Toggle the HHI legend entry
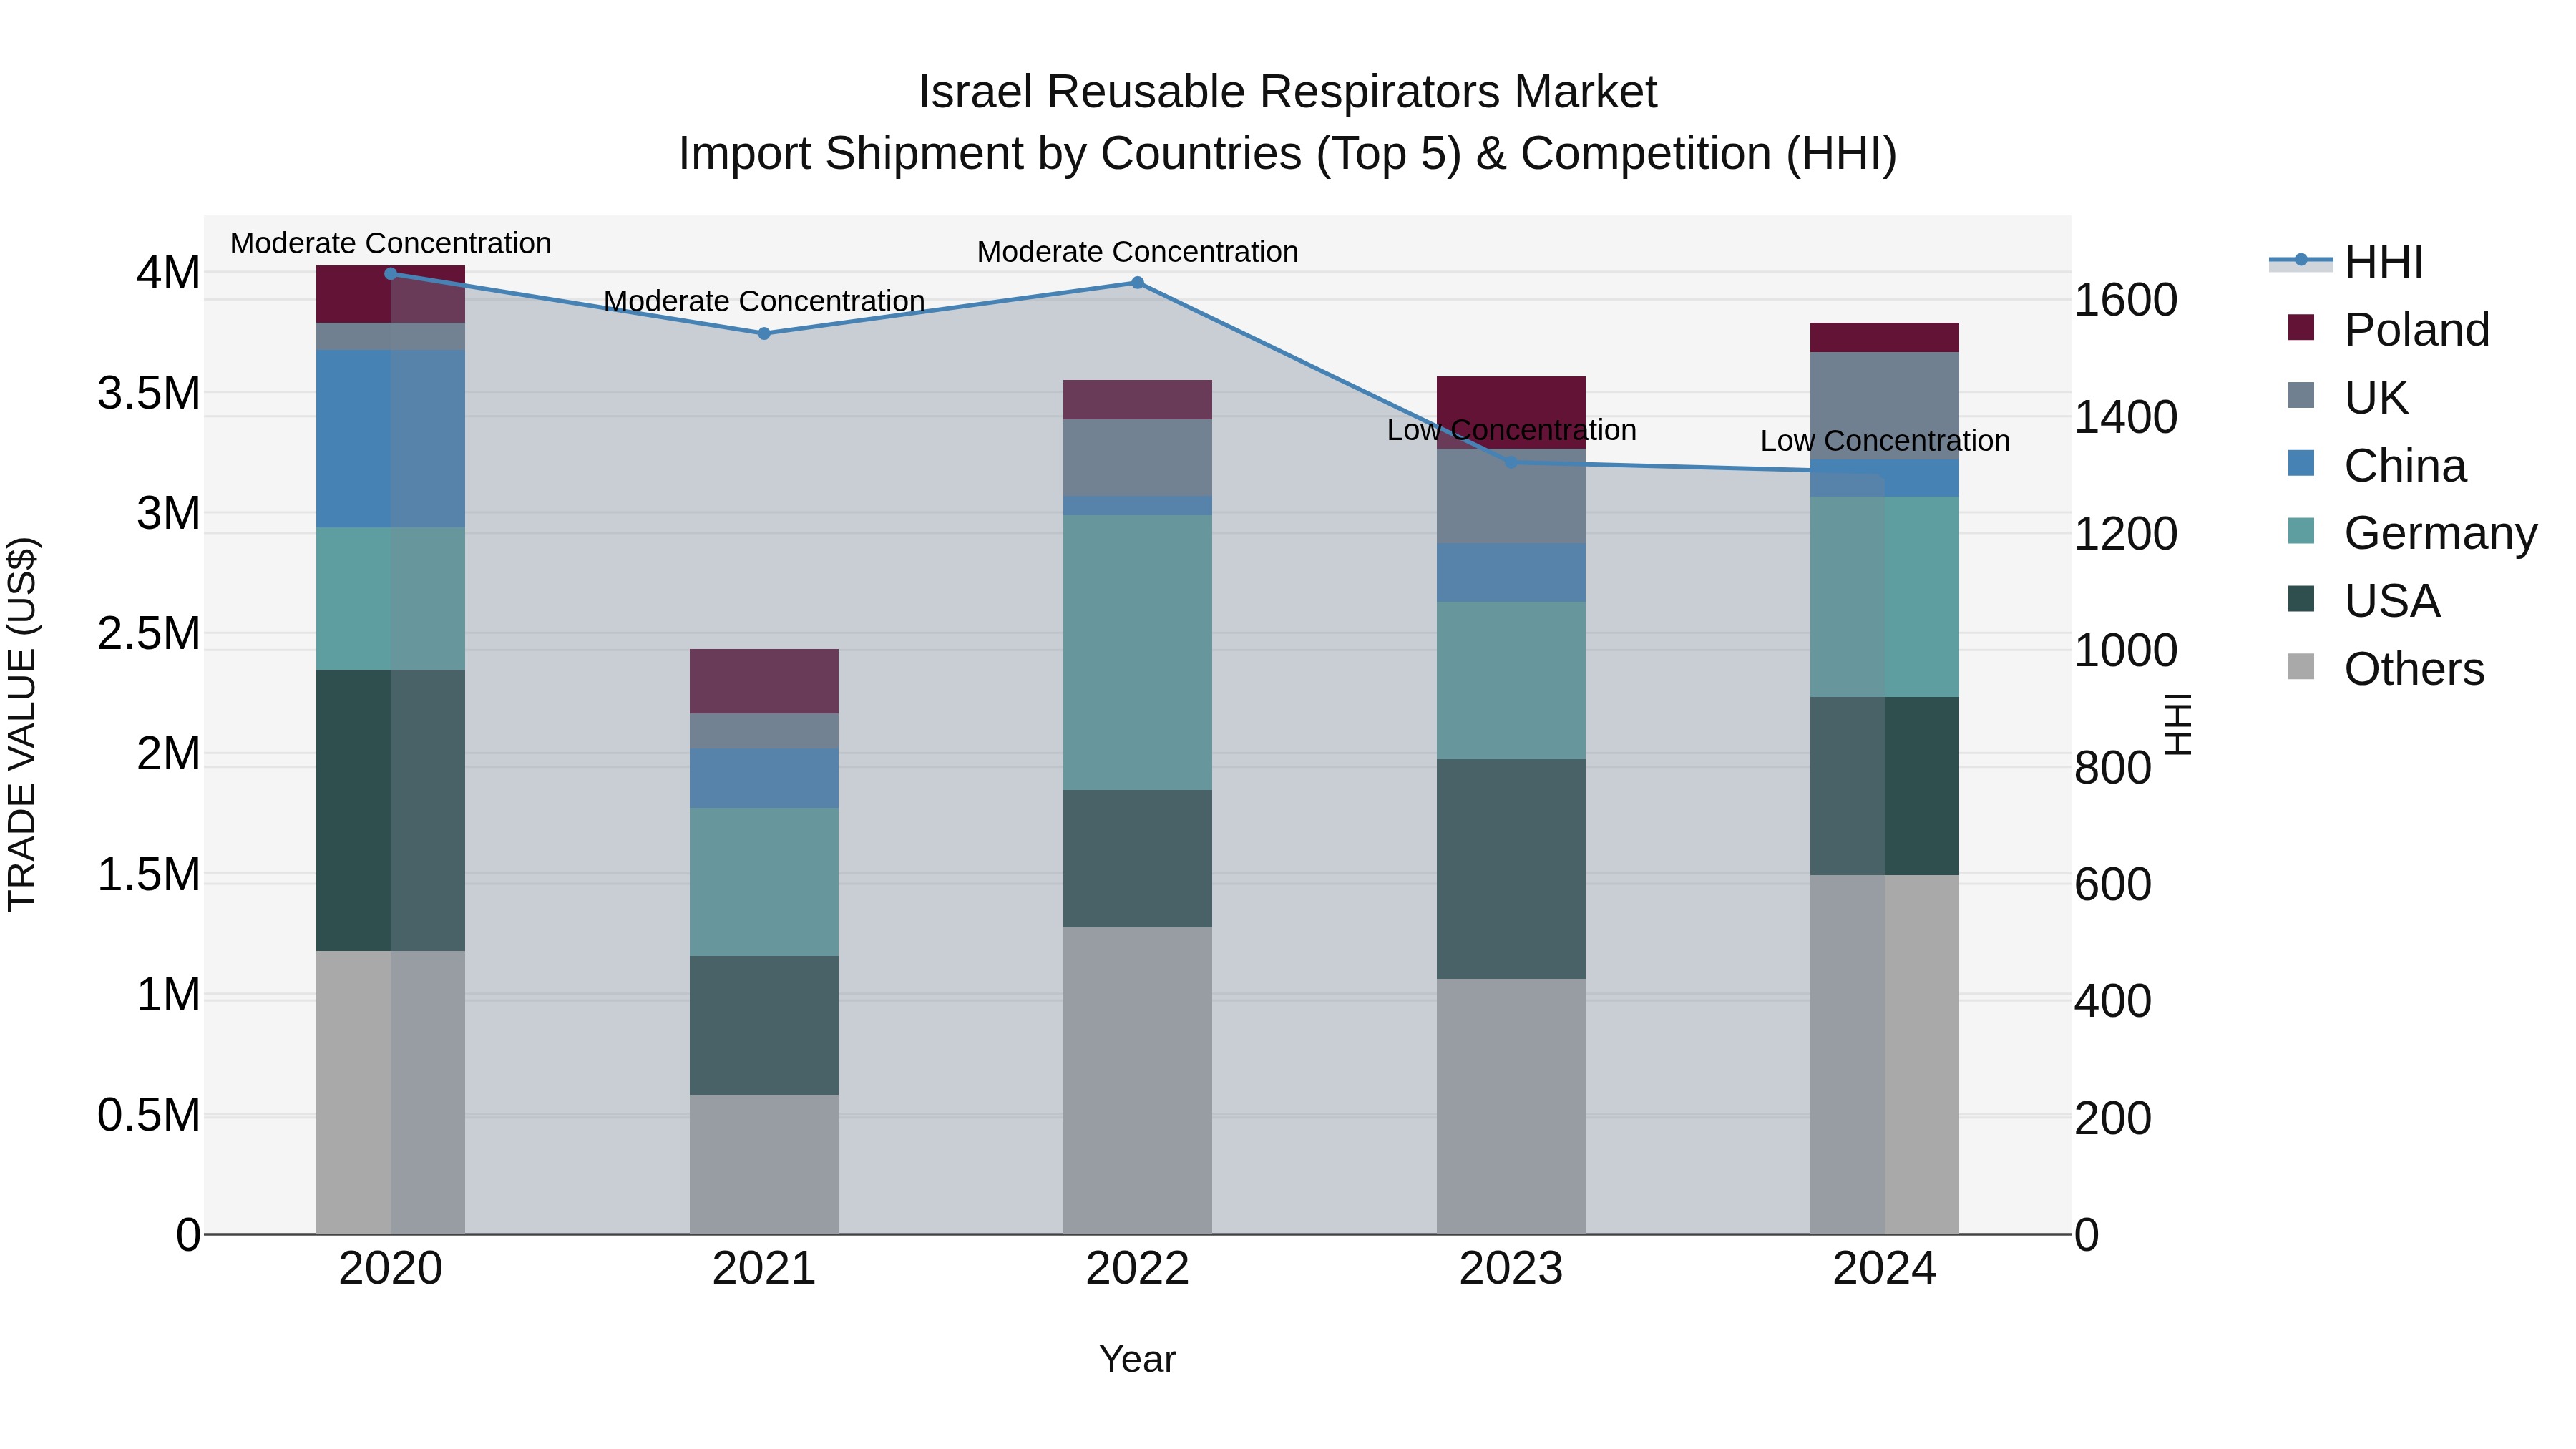Screen dimensions: 2576x1449 (2346, 262)
